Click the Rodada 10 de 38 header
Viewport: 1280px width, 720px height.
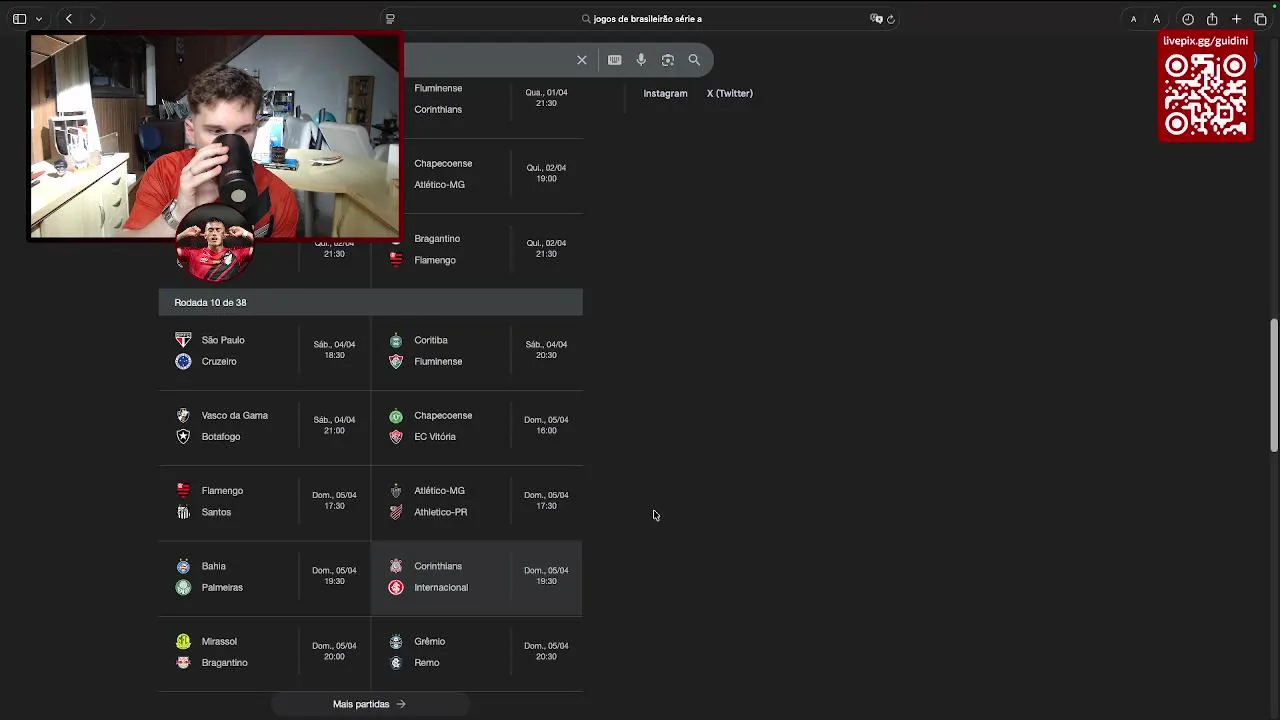click(x=370, y=302)
